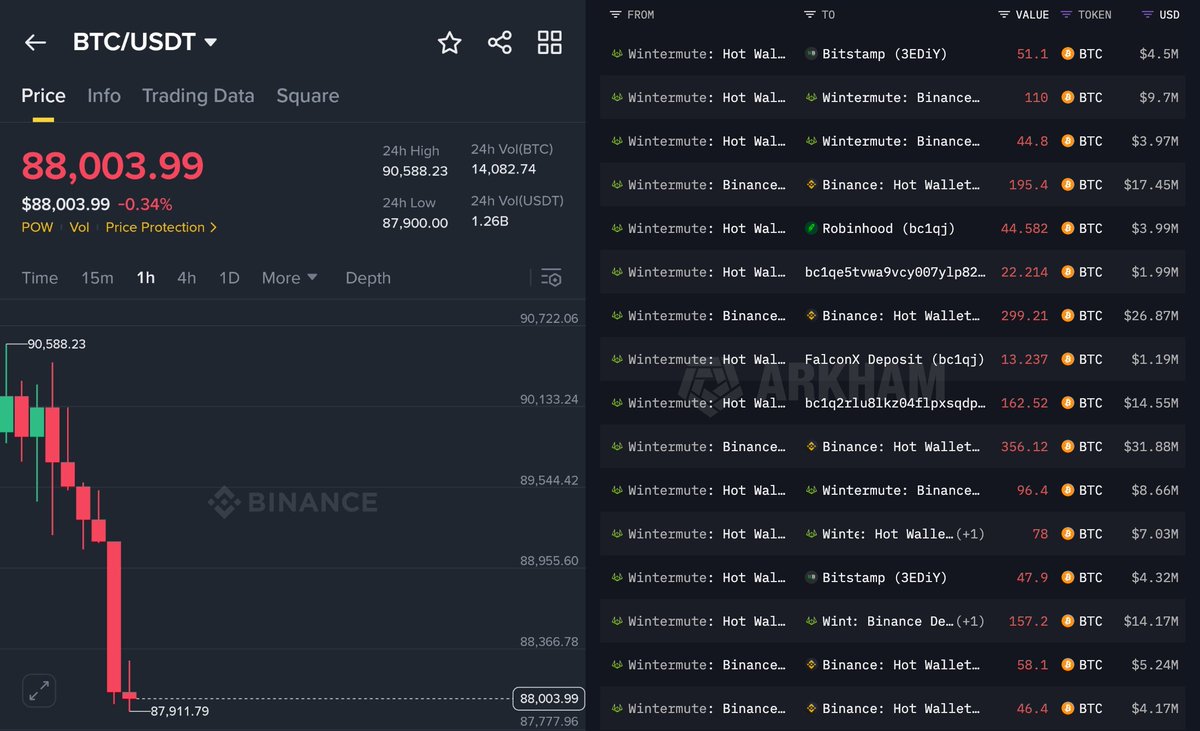Click the -0.34% price change

(145, 204)
